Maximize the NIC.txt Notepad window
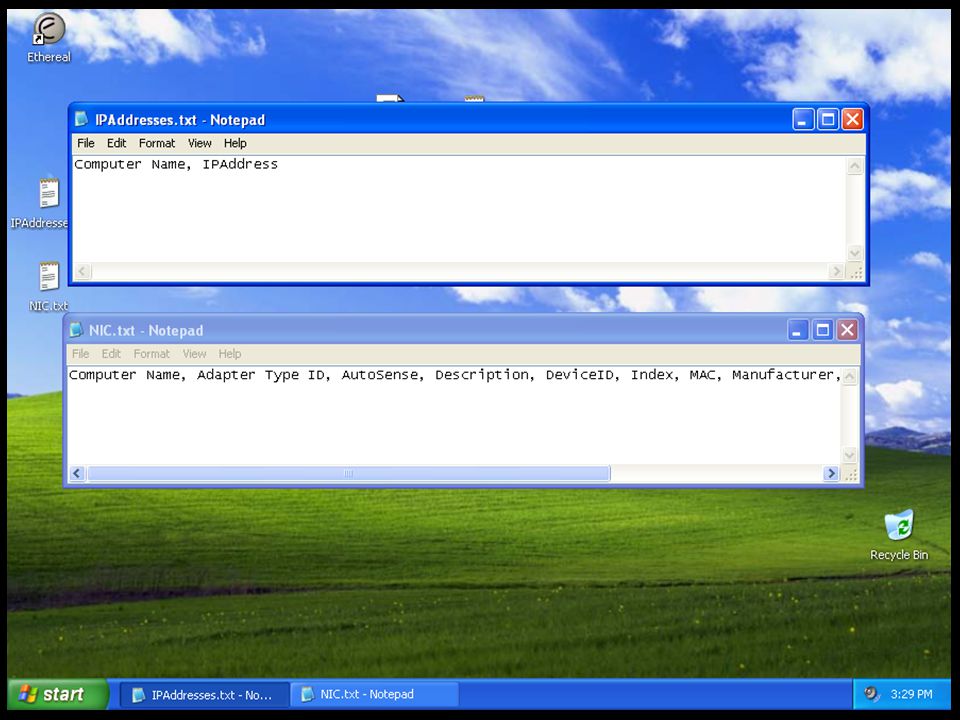 click(822, 331)
